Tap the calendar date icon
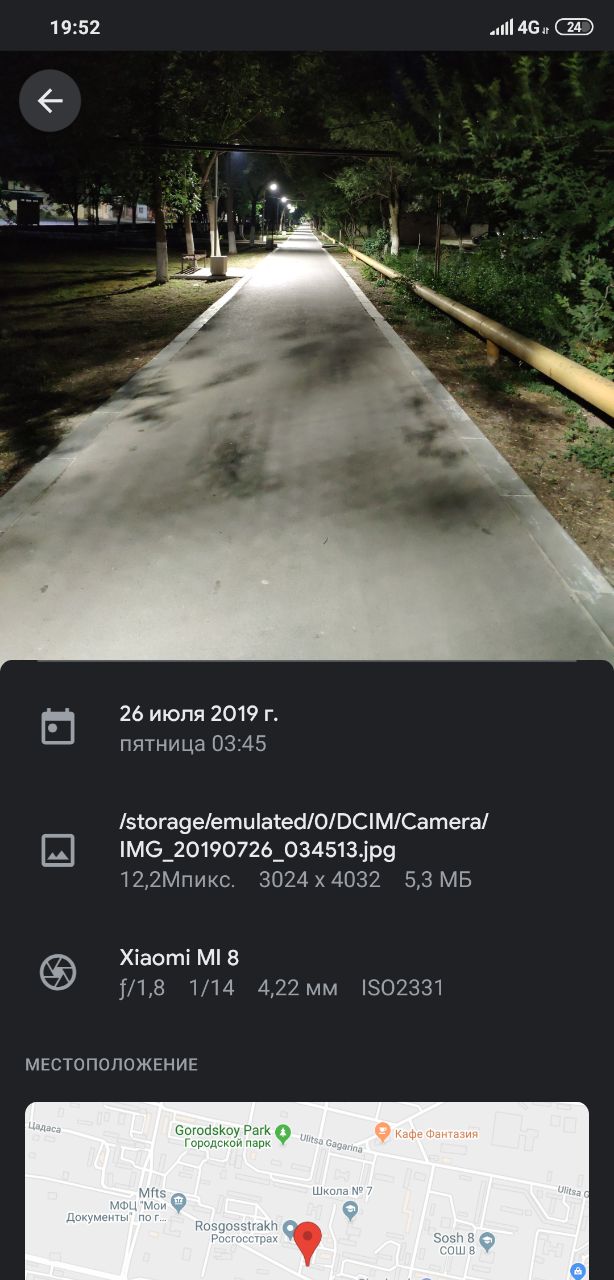This screenshot has width=614, height=1280. pos(58,727)
